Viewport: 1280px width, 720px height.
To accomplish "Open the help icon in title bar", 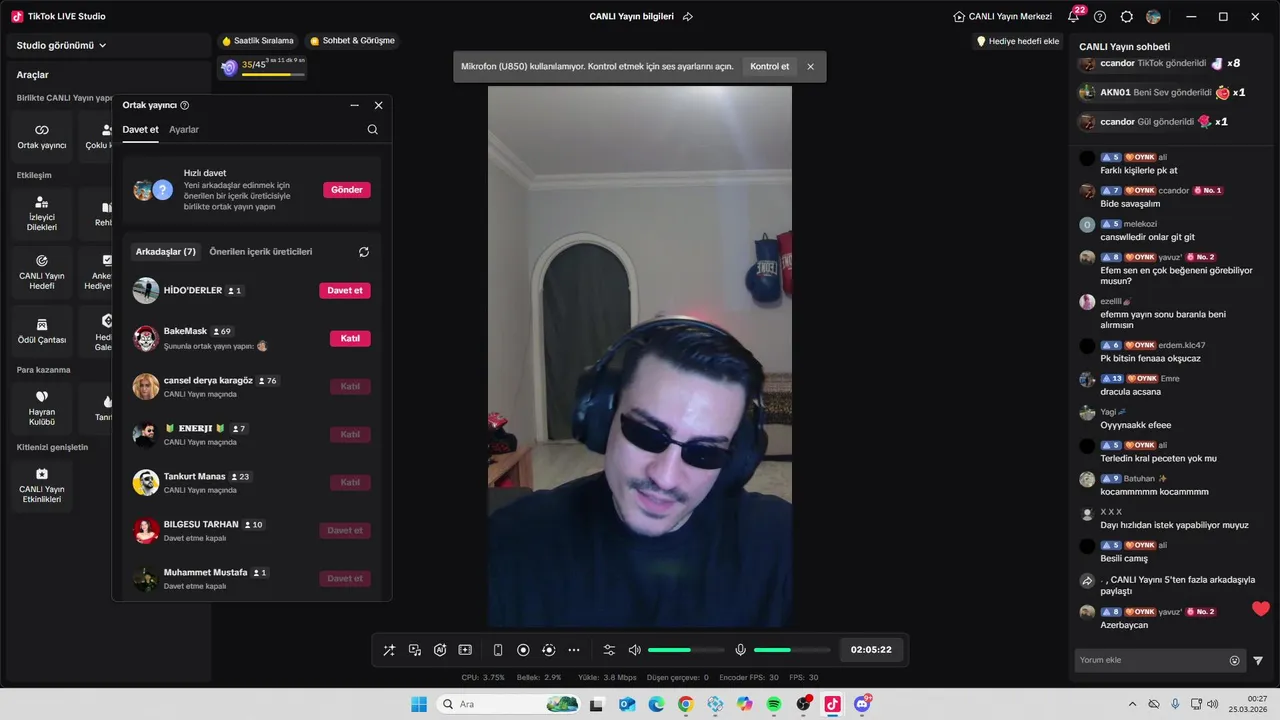I will 1100,17.
